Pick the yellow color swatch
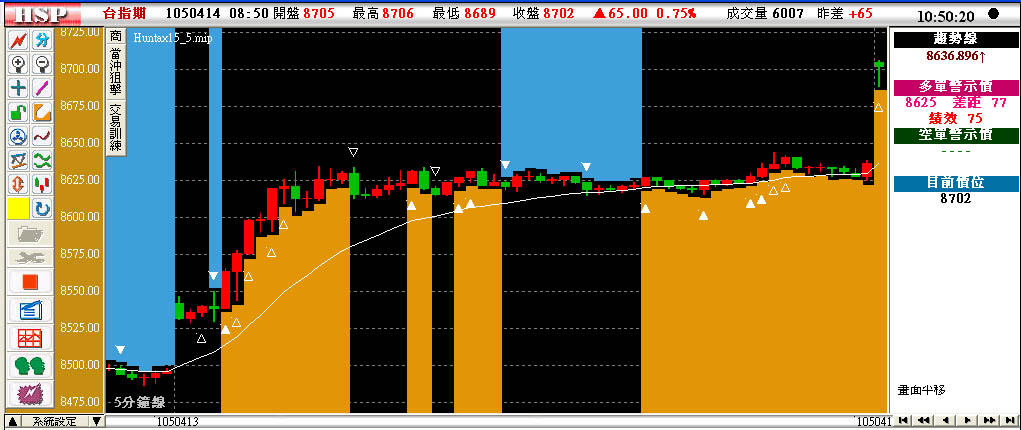The image size is (1021, 430). point(19,208)
